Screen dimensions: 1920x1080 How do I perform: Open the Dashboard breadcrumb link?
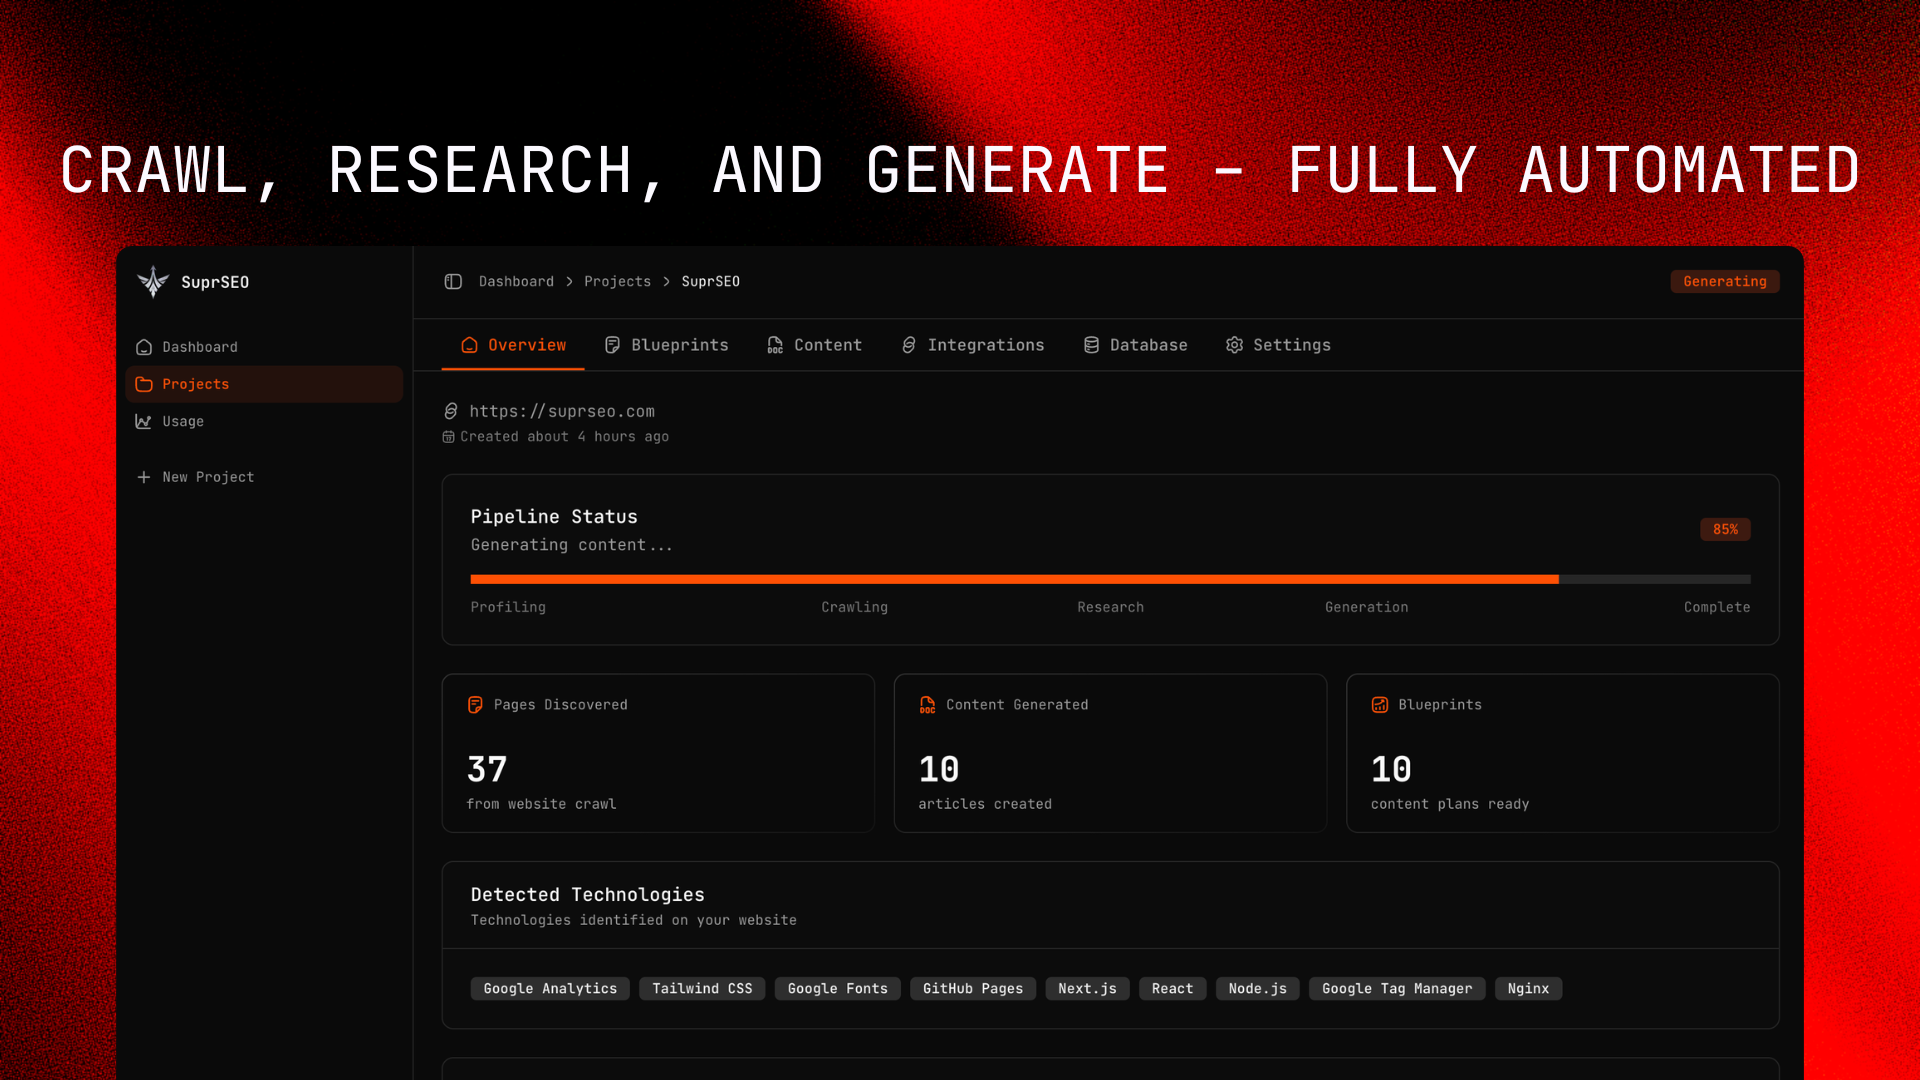click(516, 281)
